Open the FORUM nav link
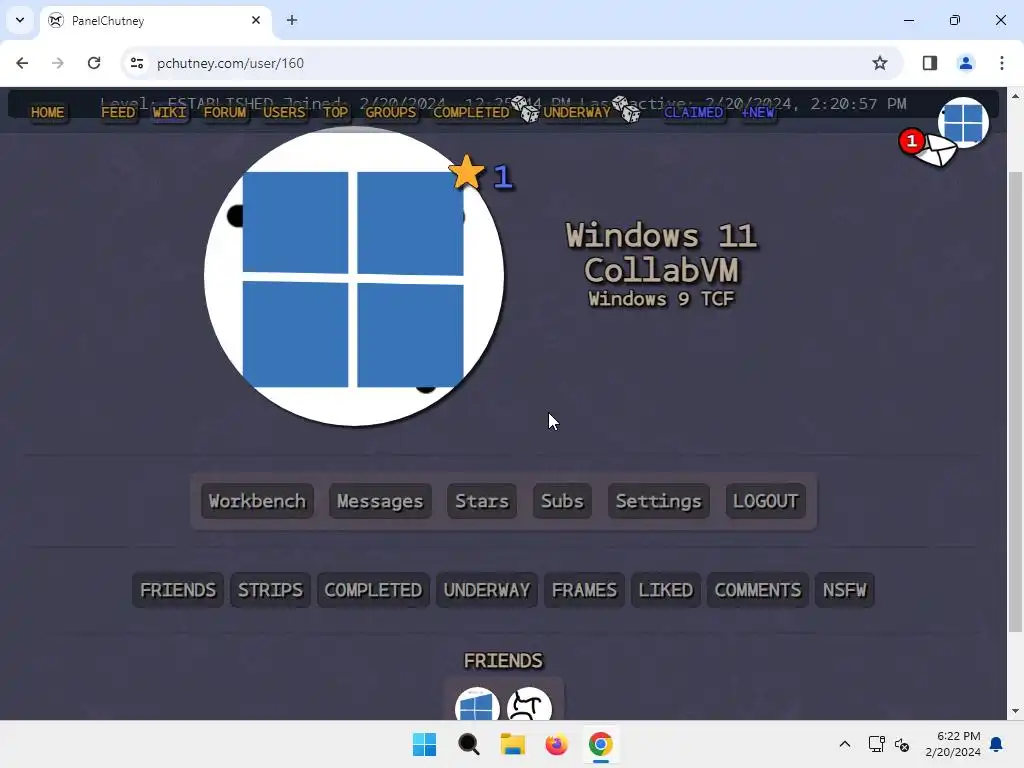 [225, 112]
